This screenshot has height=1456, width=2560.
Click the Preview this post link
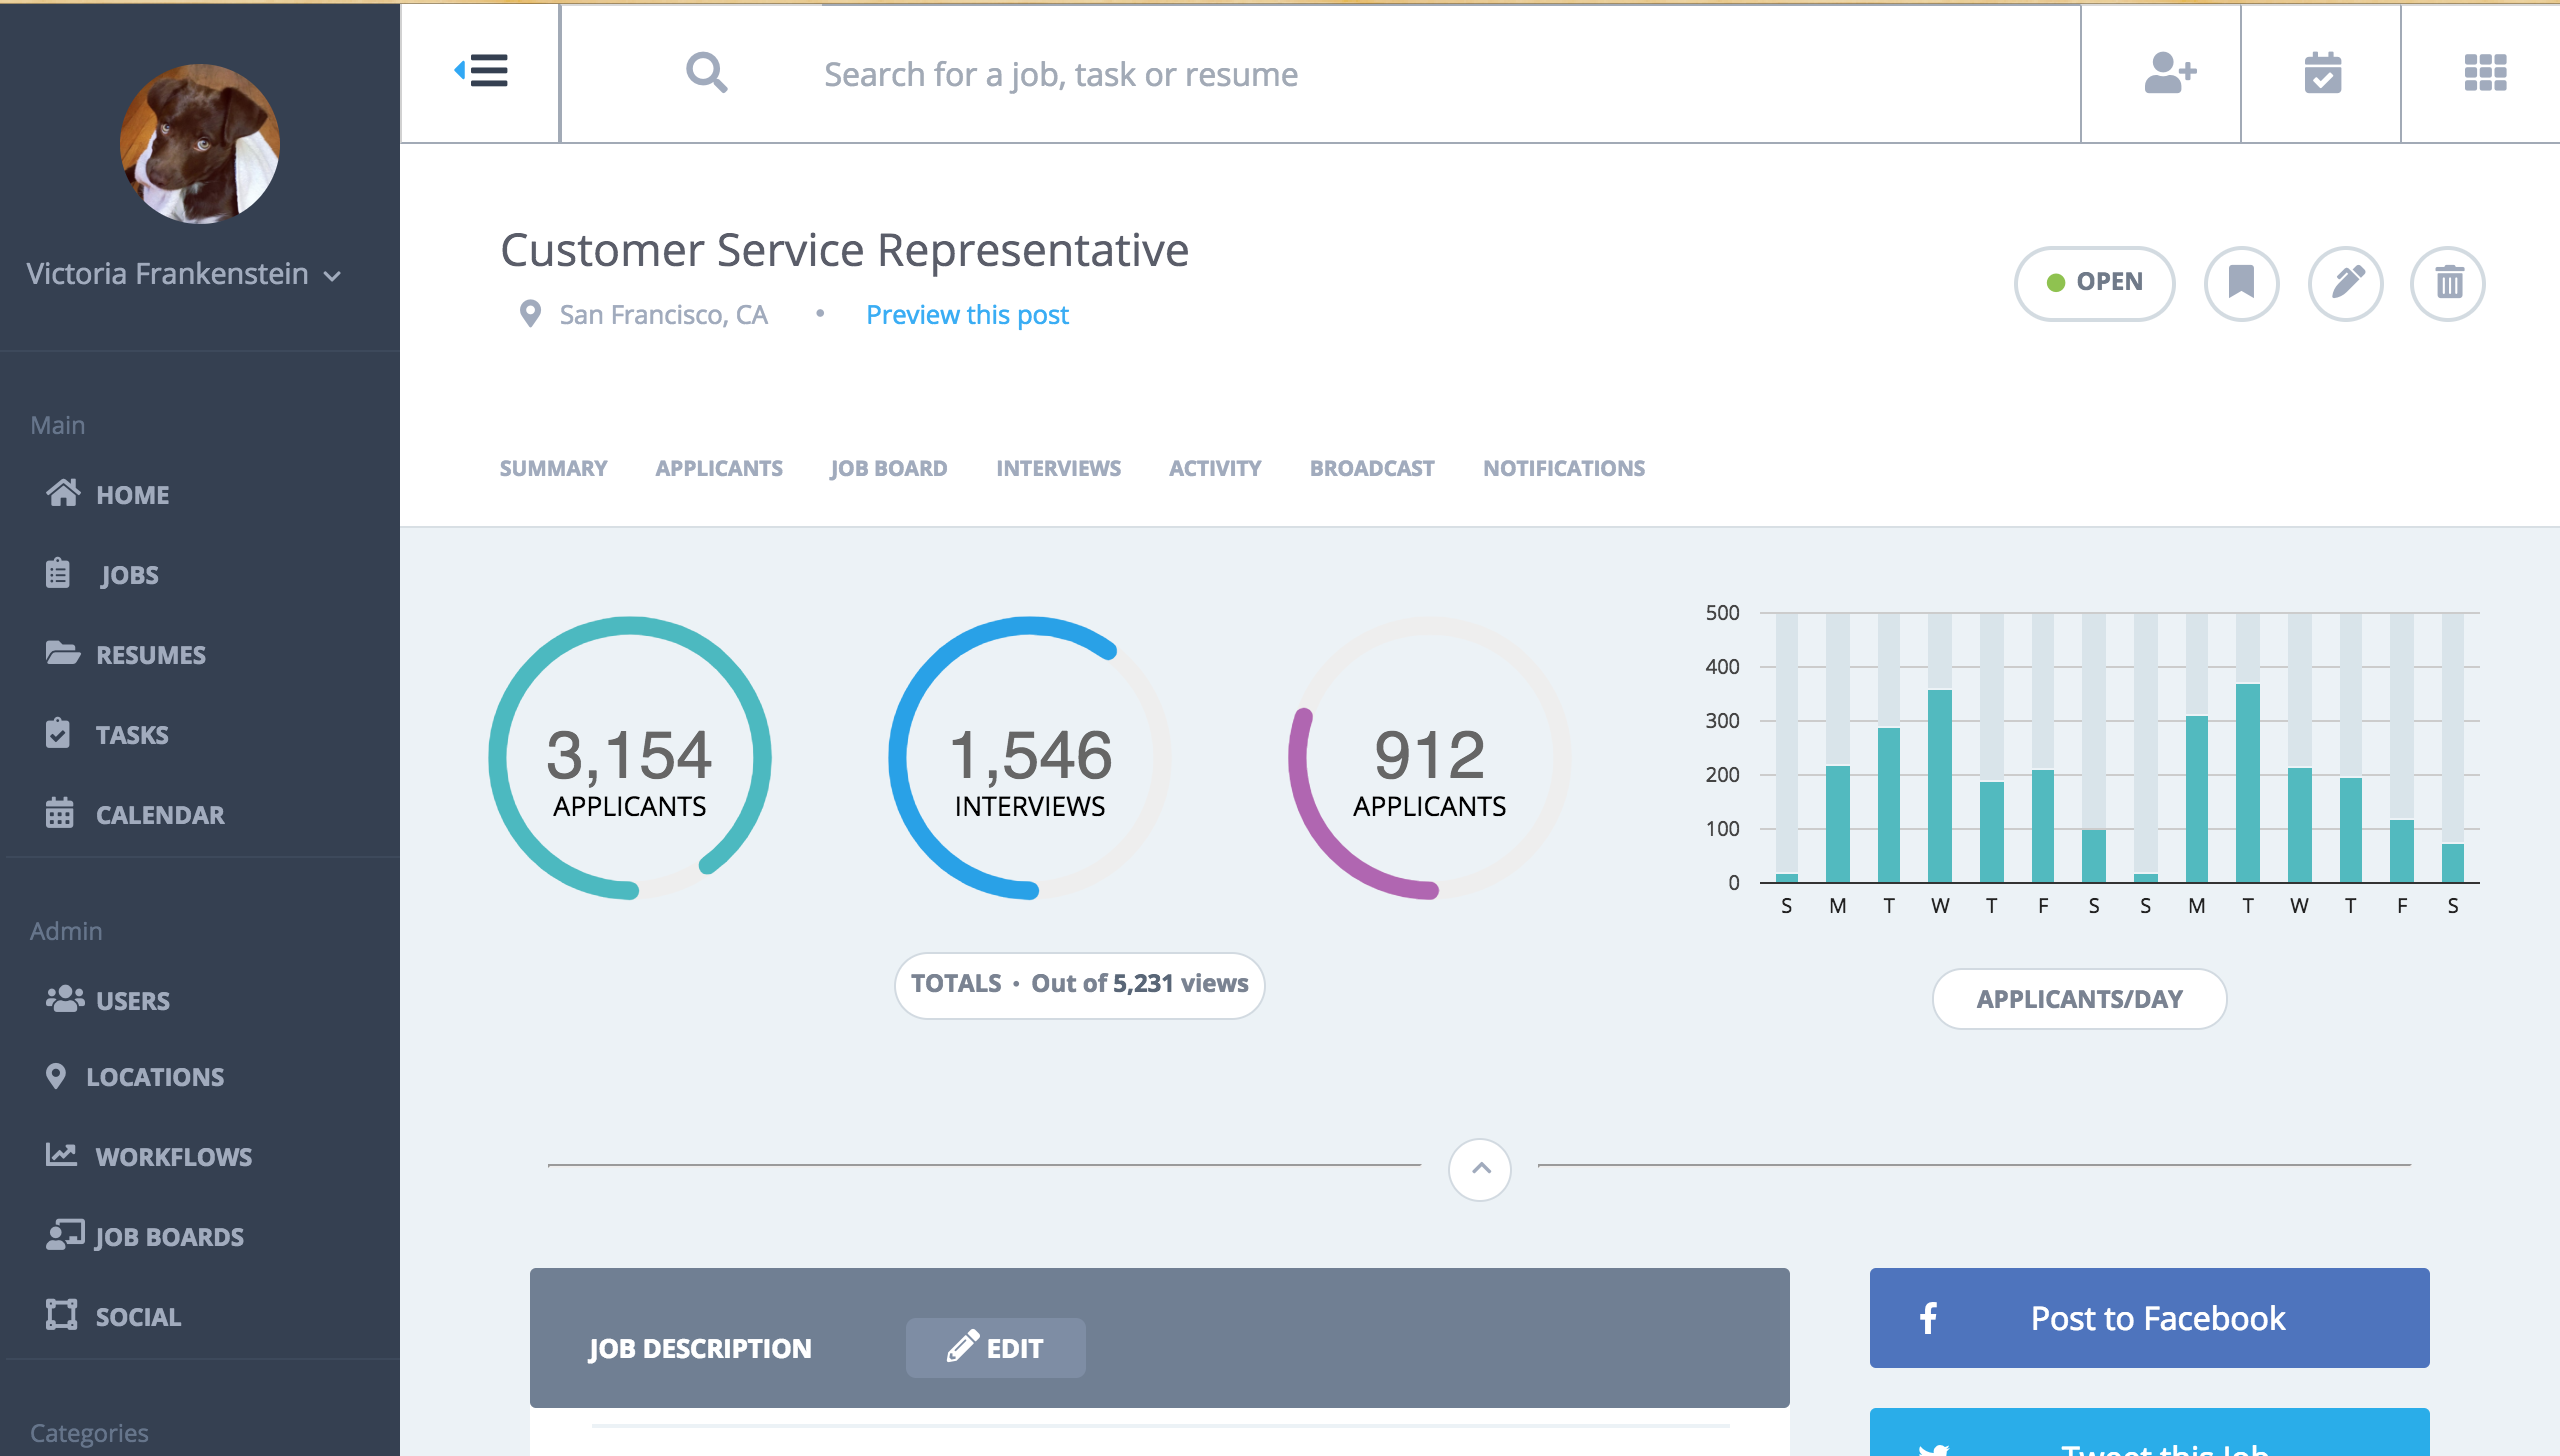point(967,315)
